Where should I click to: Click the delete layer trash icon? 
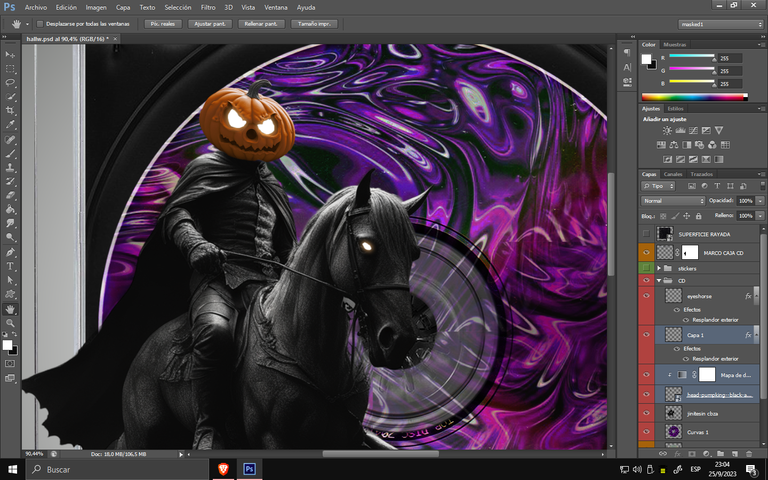tap(748, 454)
